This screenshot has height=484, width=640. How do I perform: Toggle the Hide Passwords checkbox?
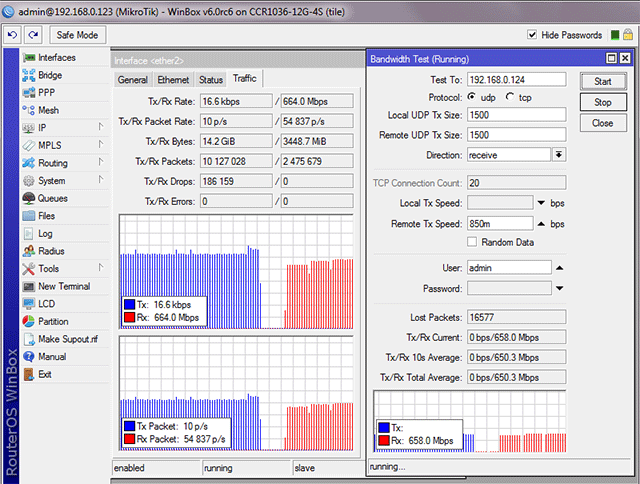[532, 35]
